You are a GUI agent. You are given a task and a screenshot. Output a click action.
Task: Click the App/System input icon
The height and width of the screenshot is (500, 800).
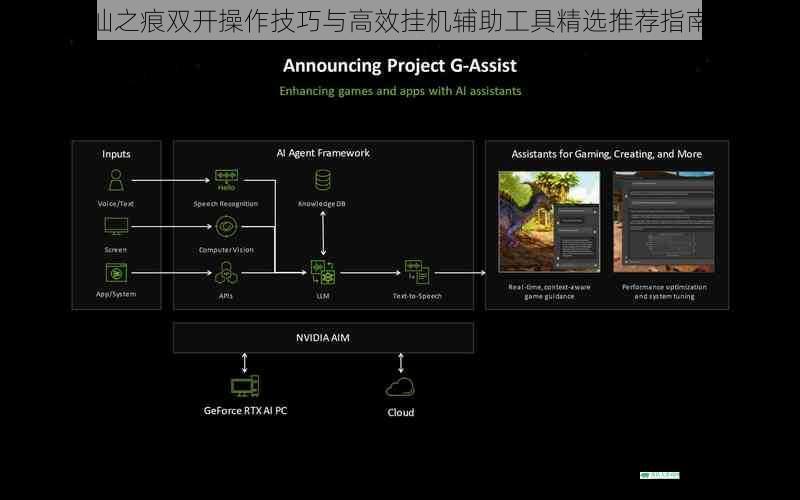(116, 273)
